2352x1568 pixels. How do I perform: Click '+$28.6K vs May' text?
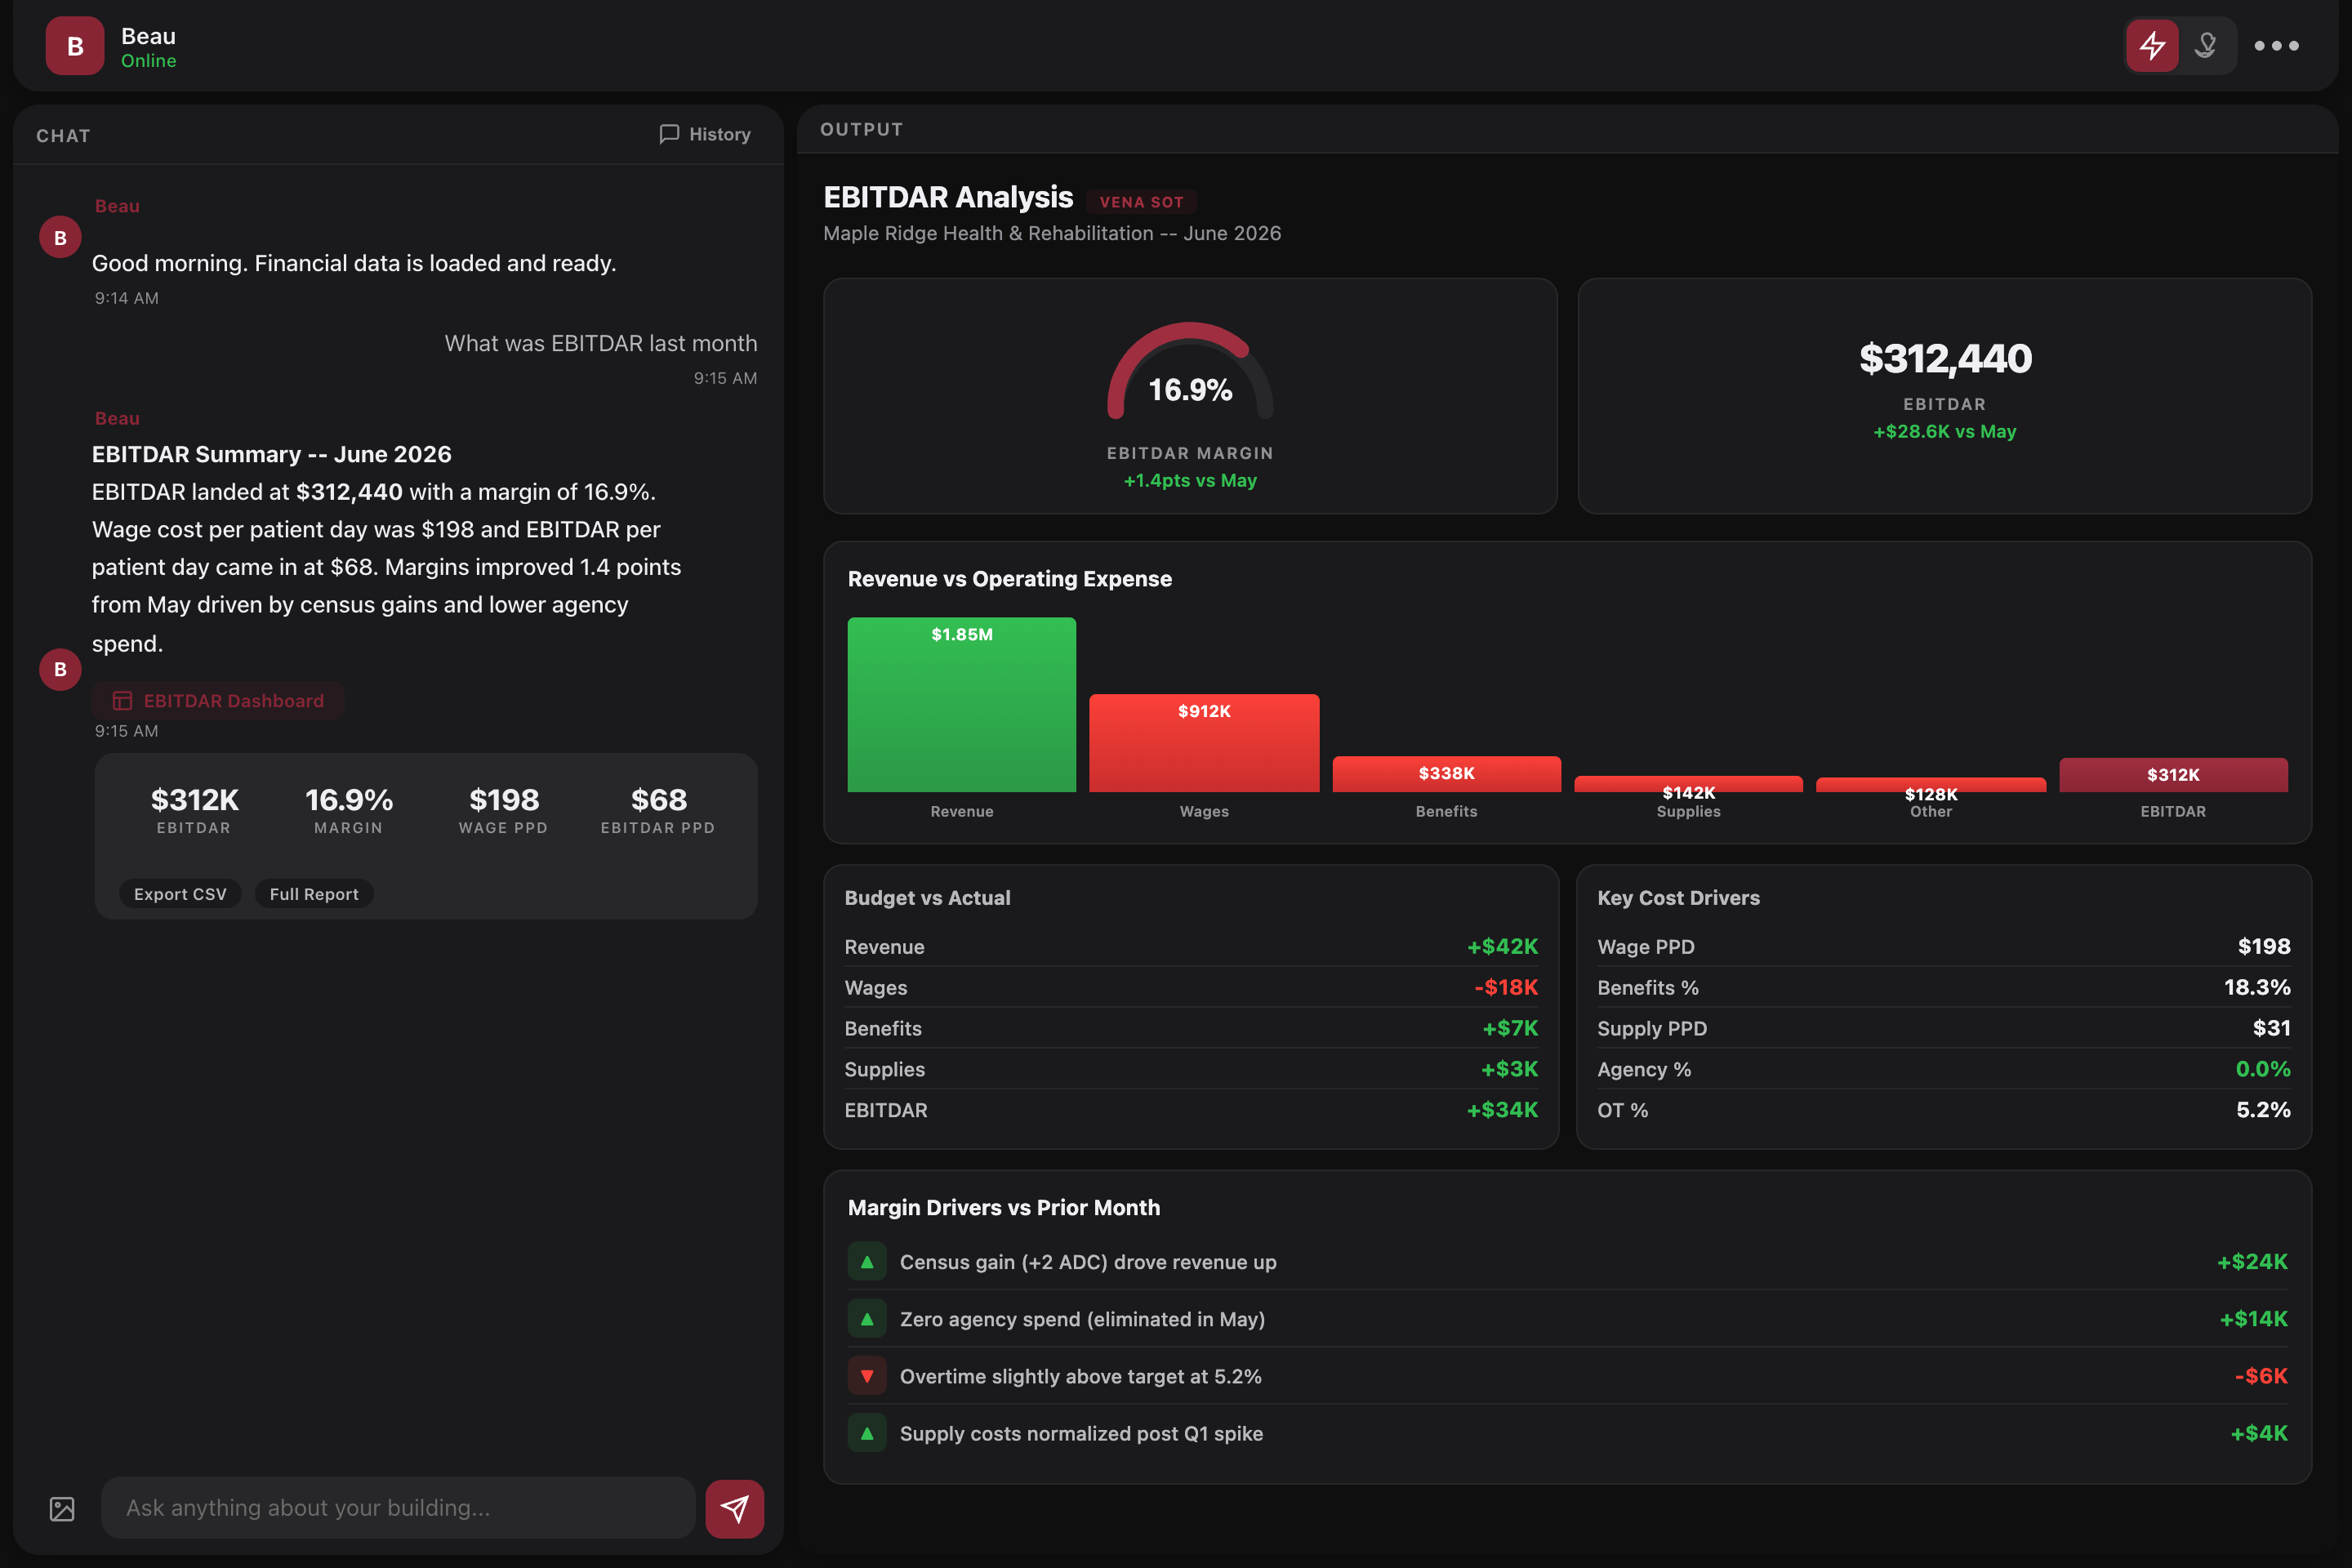pos(1945,431)
